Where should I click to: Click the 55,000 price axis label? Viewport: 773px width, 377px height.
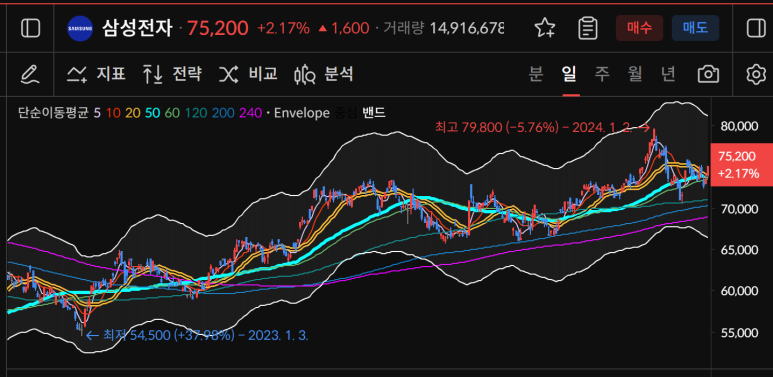point(738,333)
